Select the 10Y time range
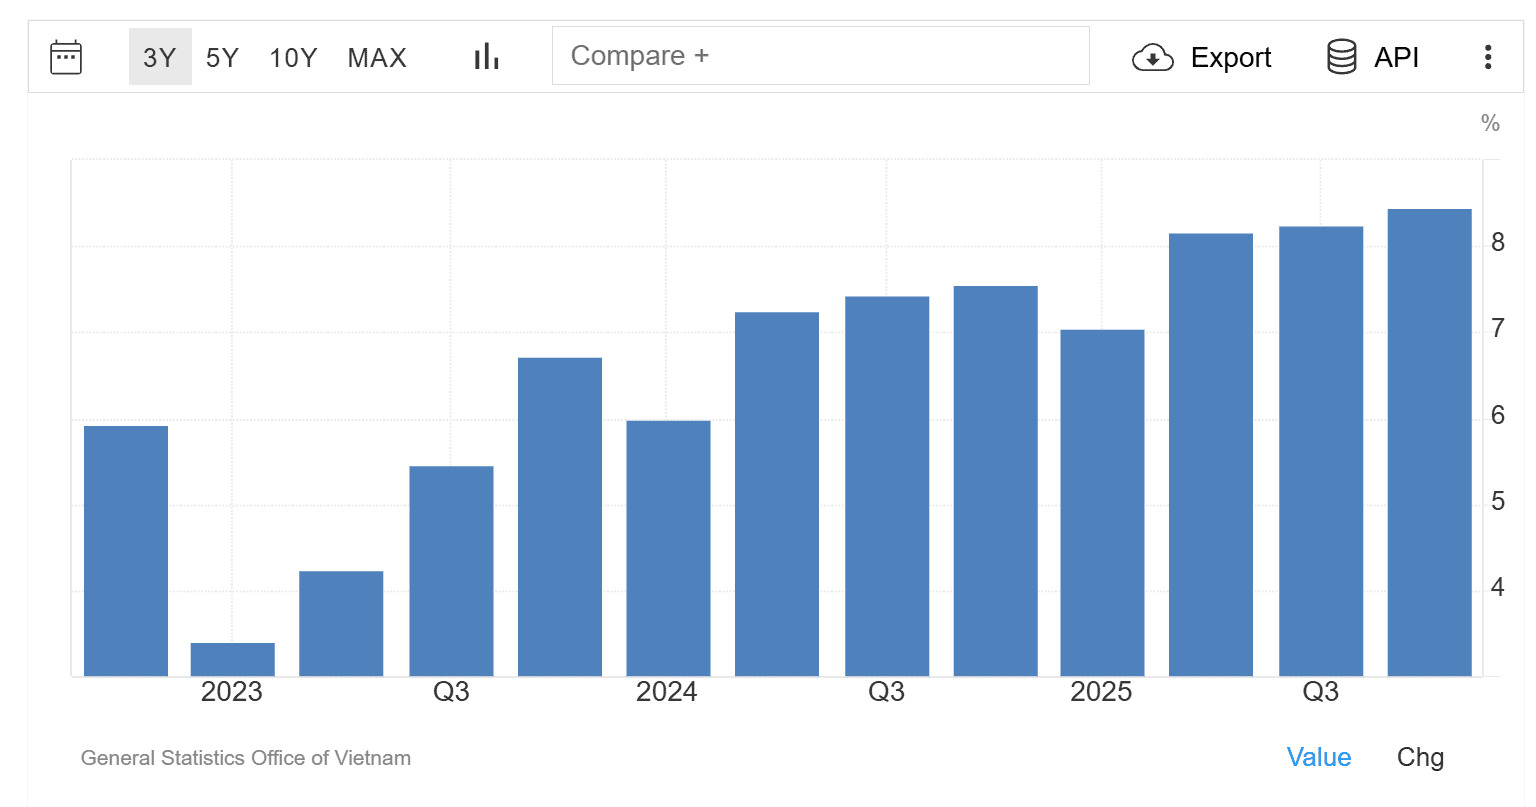1536x807 pixels. tap(292, 57)
